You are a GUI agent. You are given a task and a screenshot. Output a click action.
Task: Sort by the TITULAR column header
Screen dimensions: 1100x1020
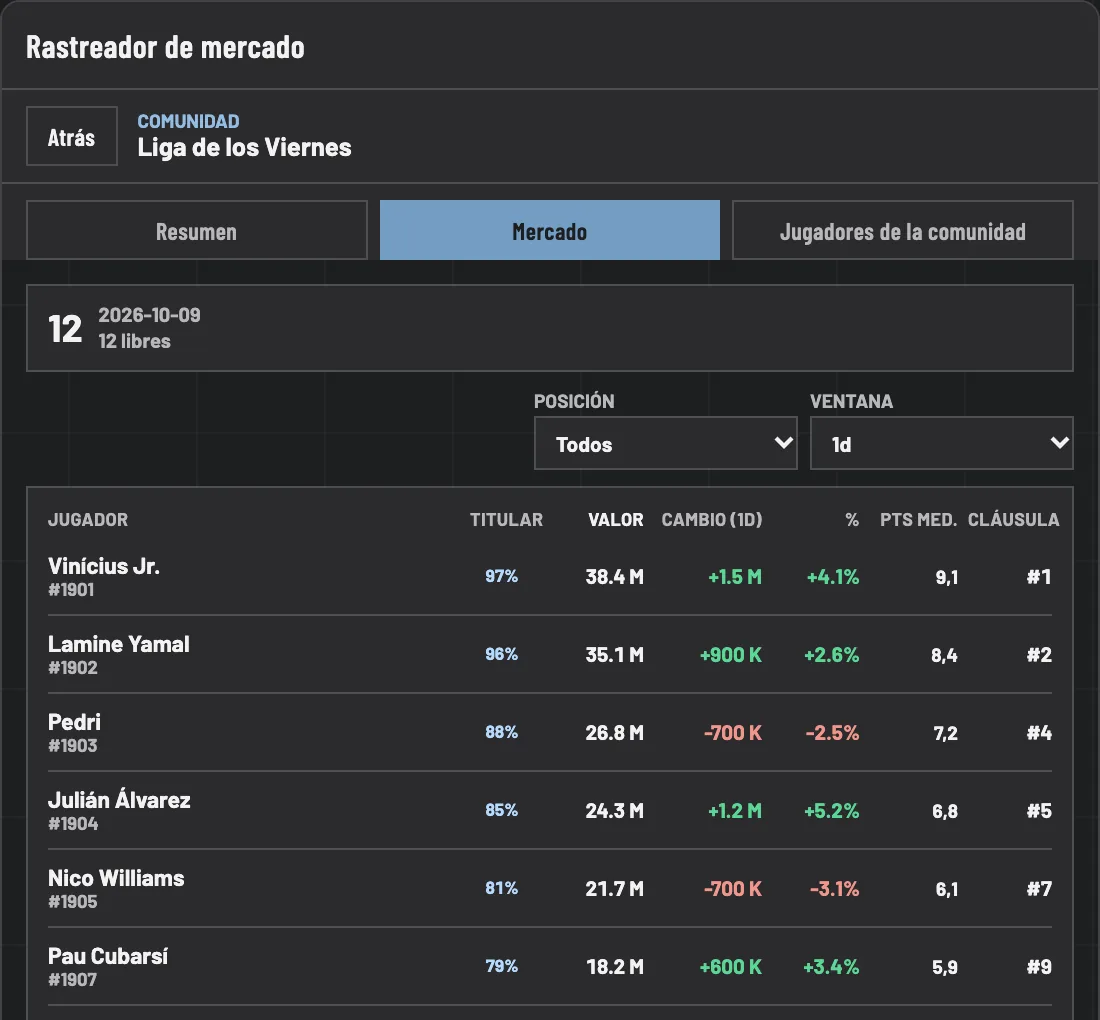pyautogui.click(x=506, y=520)
